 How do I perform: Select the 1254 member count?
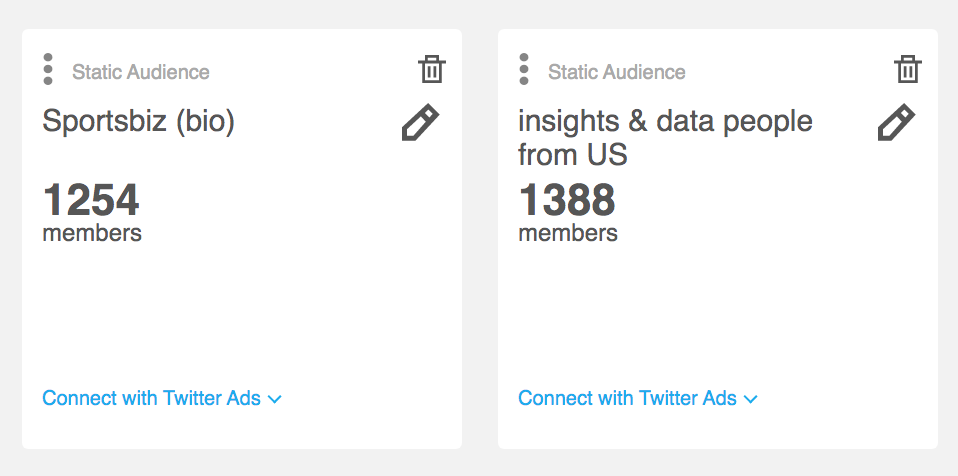pyautogui.click(x=91, y=200)
